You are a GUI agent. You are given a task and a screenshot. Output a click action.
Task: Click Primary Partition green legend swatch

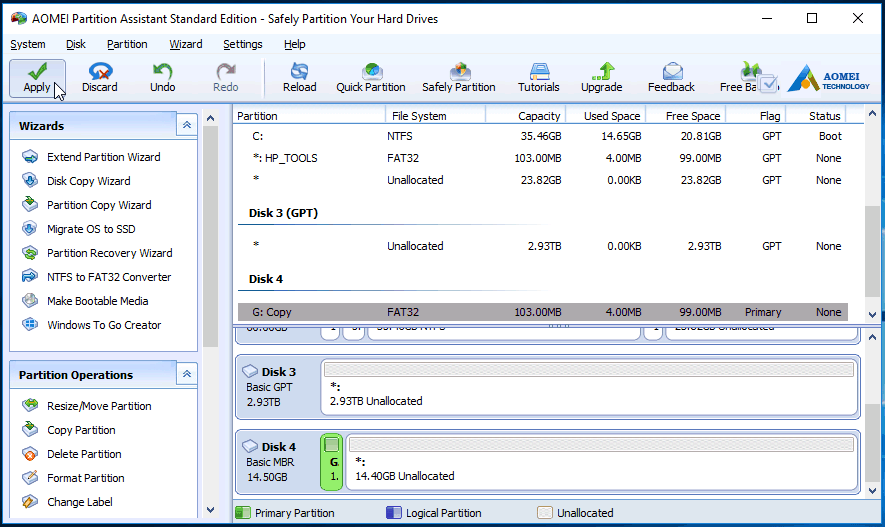click(243, 513)
